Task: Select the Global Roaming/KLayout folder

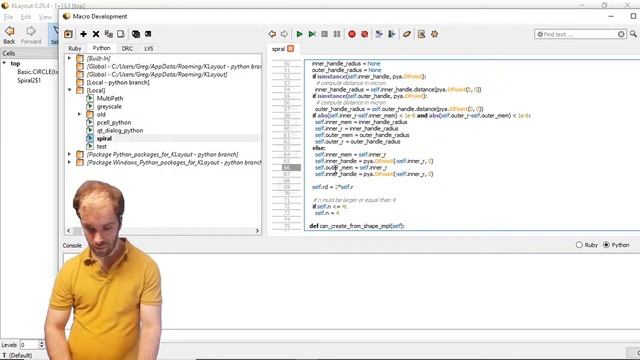Action: (x=157, y=74)
